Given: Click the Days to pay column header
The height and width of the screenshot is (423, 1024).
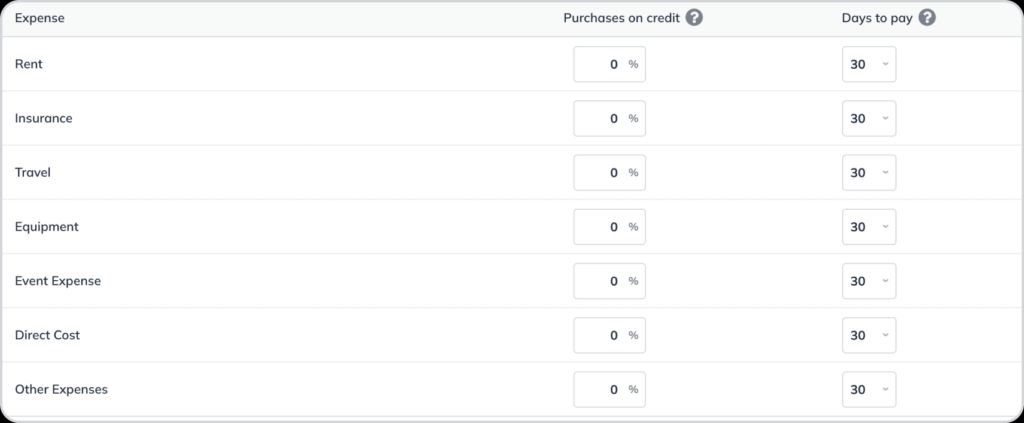Looking at the screenshot, I should (x=877, y=17).
